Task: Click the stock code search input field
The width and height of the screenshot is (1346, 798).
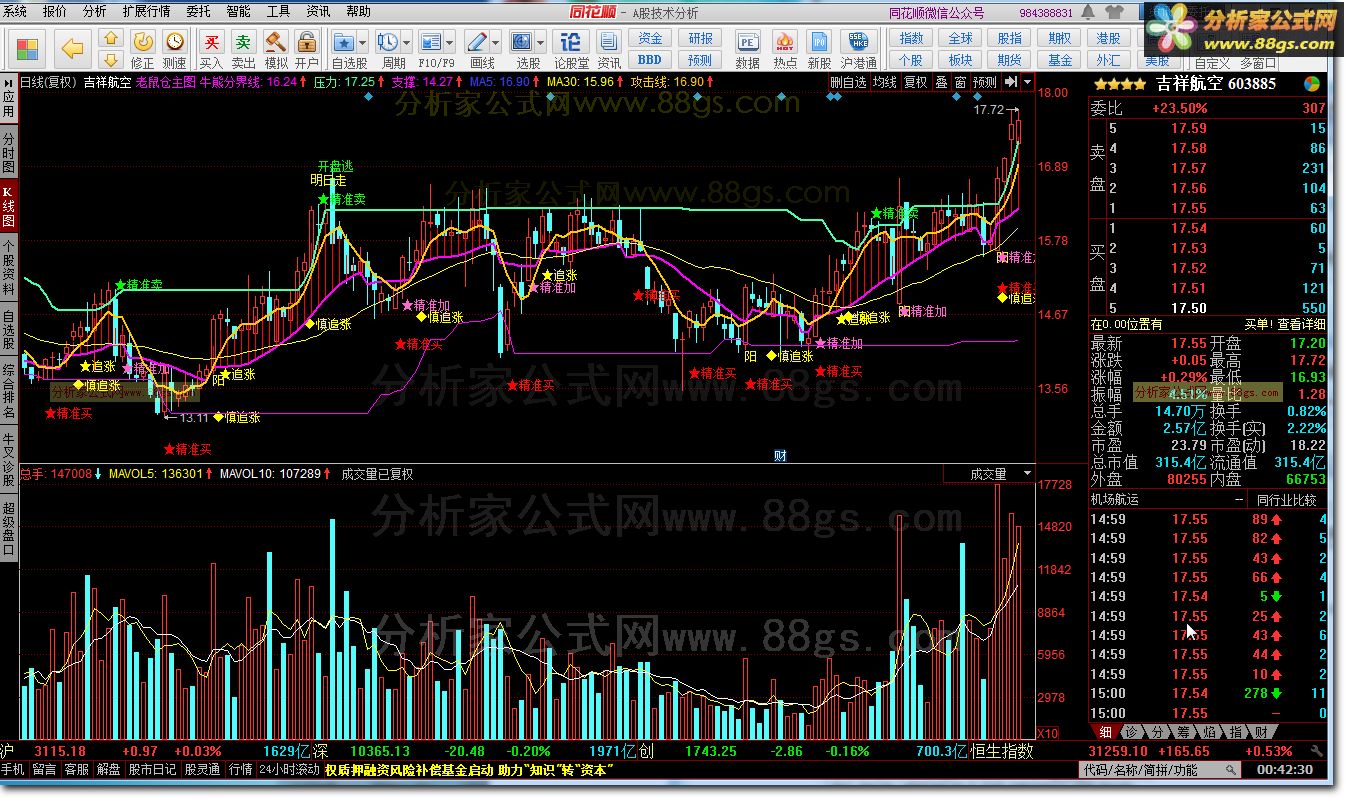Action: click(1160, 770)
